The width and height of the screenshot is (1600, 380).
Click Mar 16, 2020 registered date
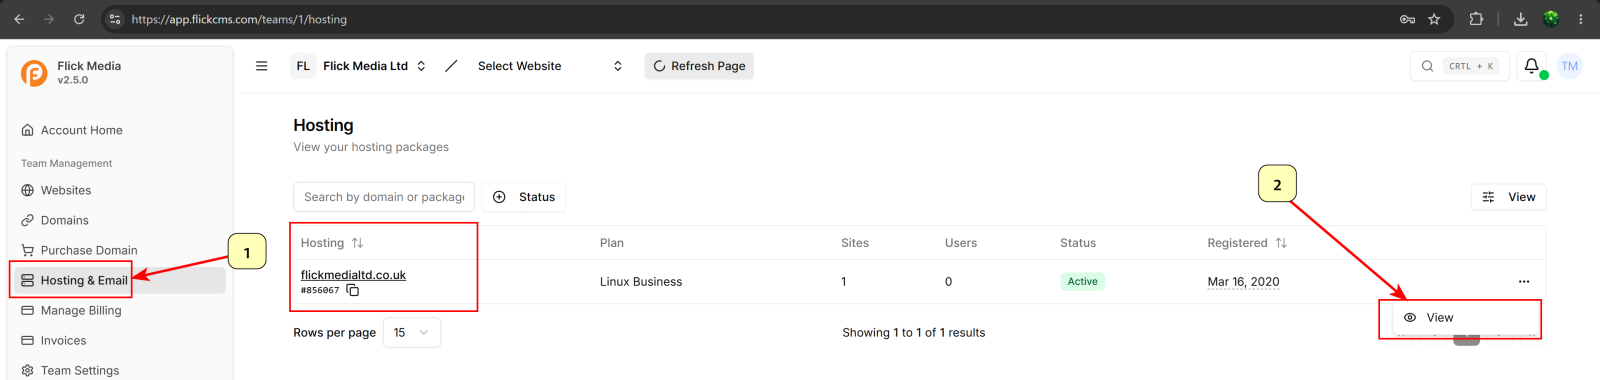point(1243,282)
